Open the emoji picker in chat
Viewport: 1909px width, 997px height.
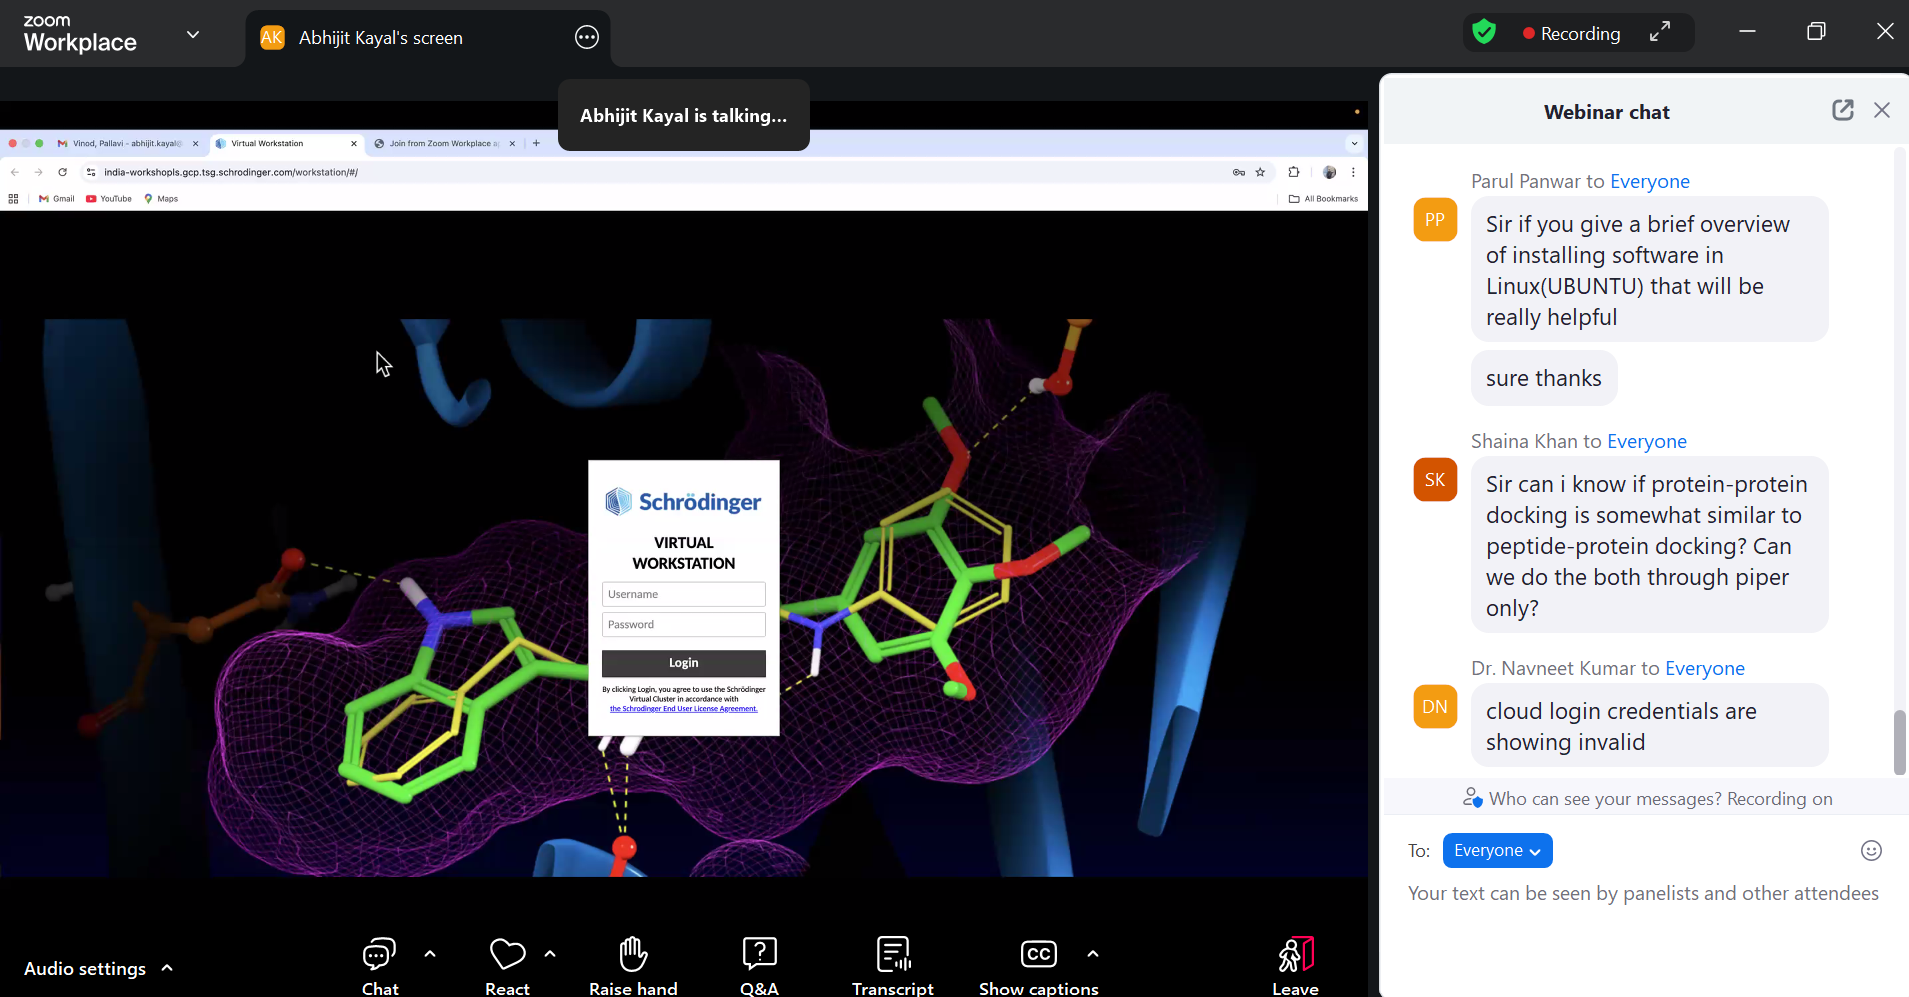1871,850
